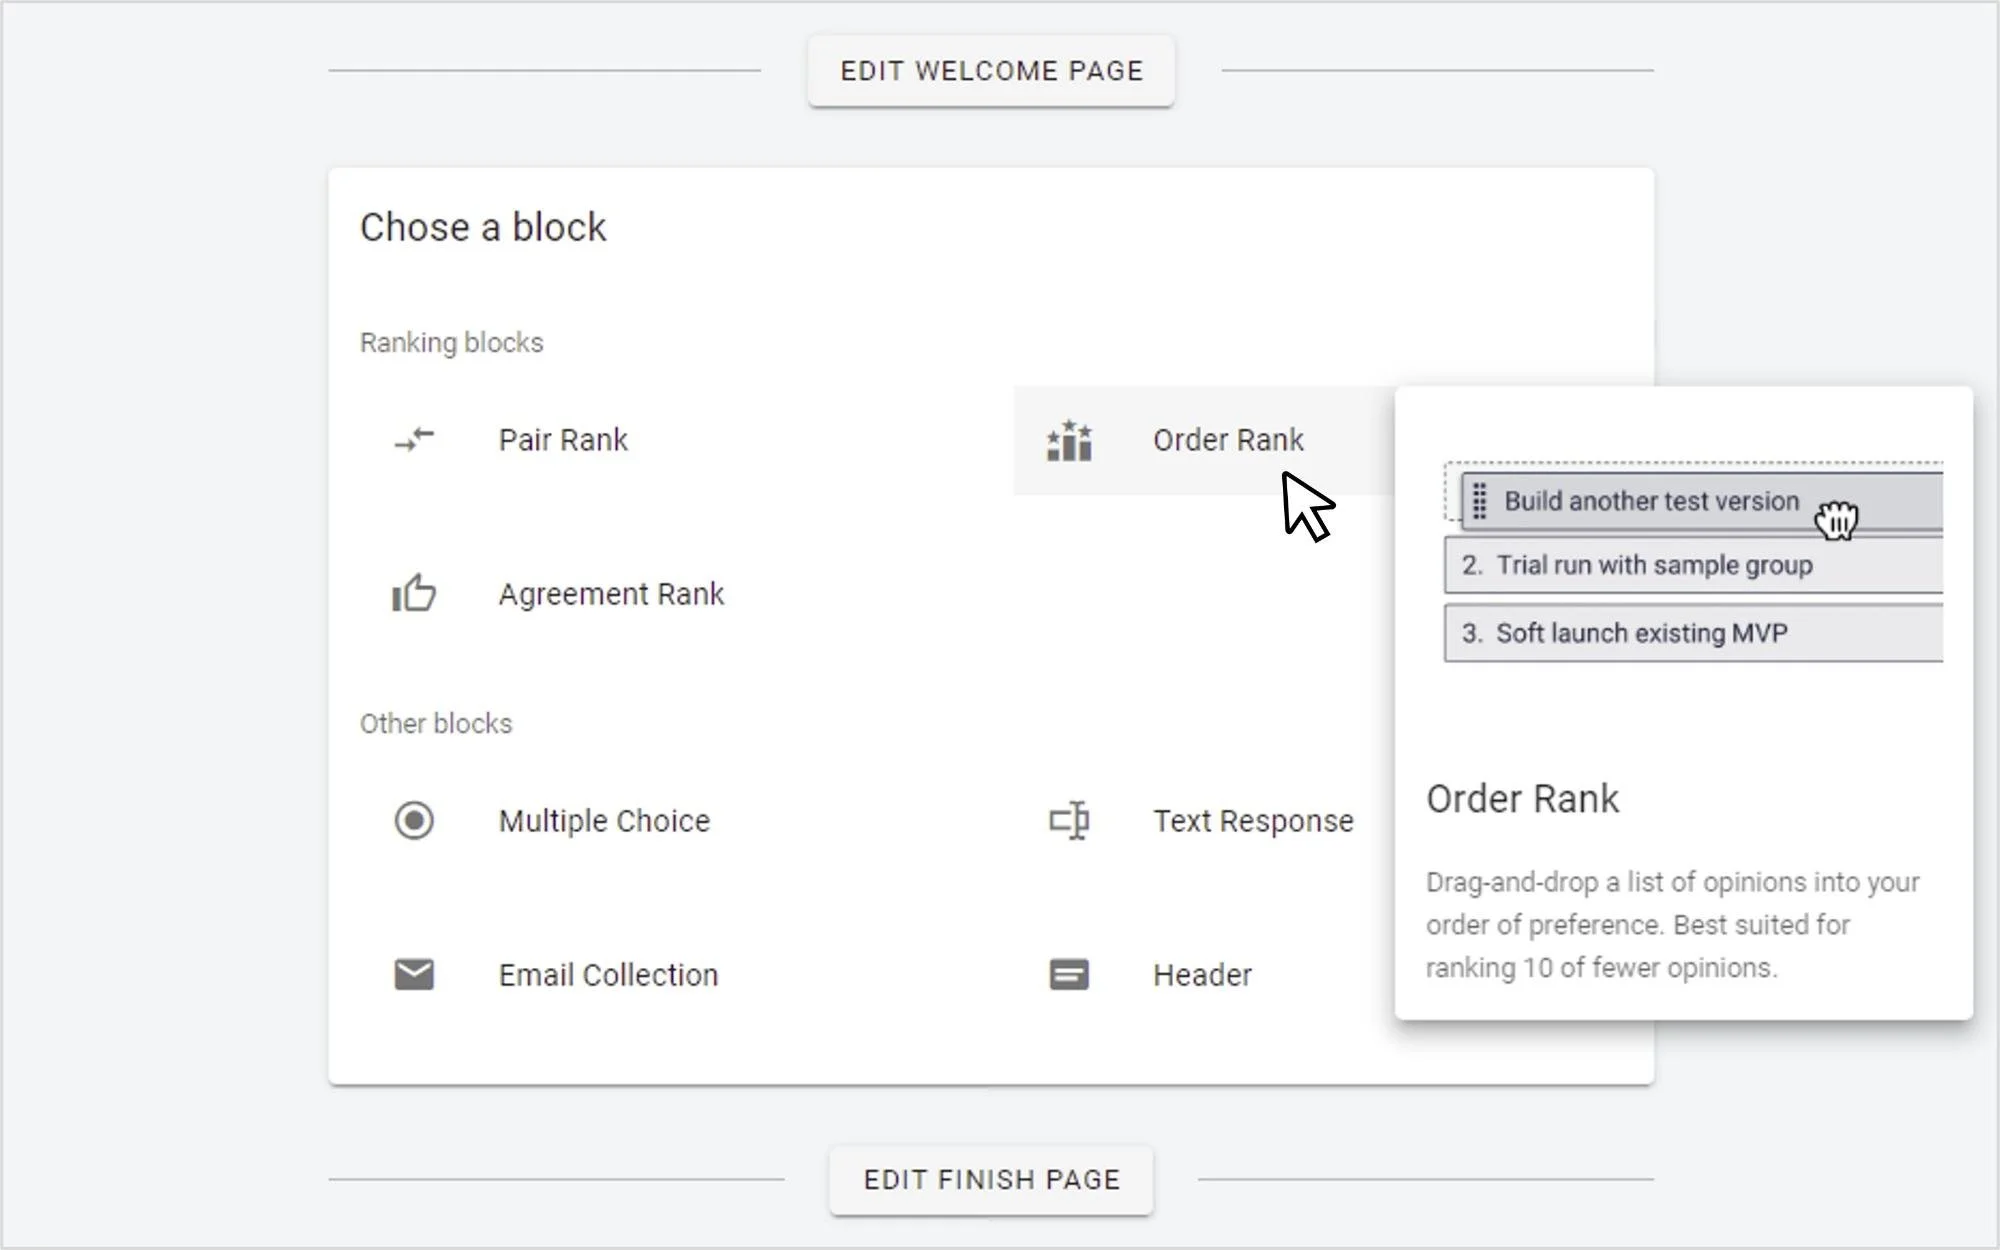Image resolution: width=2000 pixels, height=1250 pixels.
Task: Click the Pair Rank arrows icon
Action: 414,439
